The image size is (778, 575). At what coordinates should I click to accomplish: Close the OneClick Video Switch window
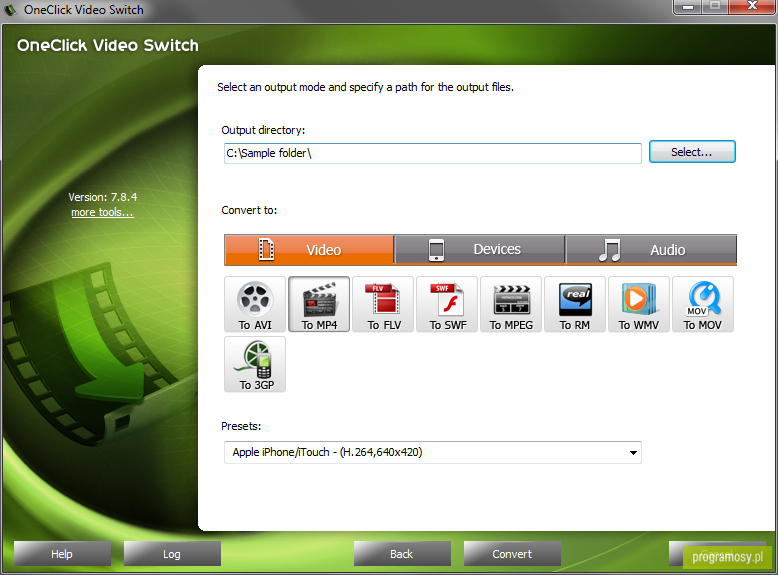752,6
